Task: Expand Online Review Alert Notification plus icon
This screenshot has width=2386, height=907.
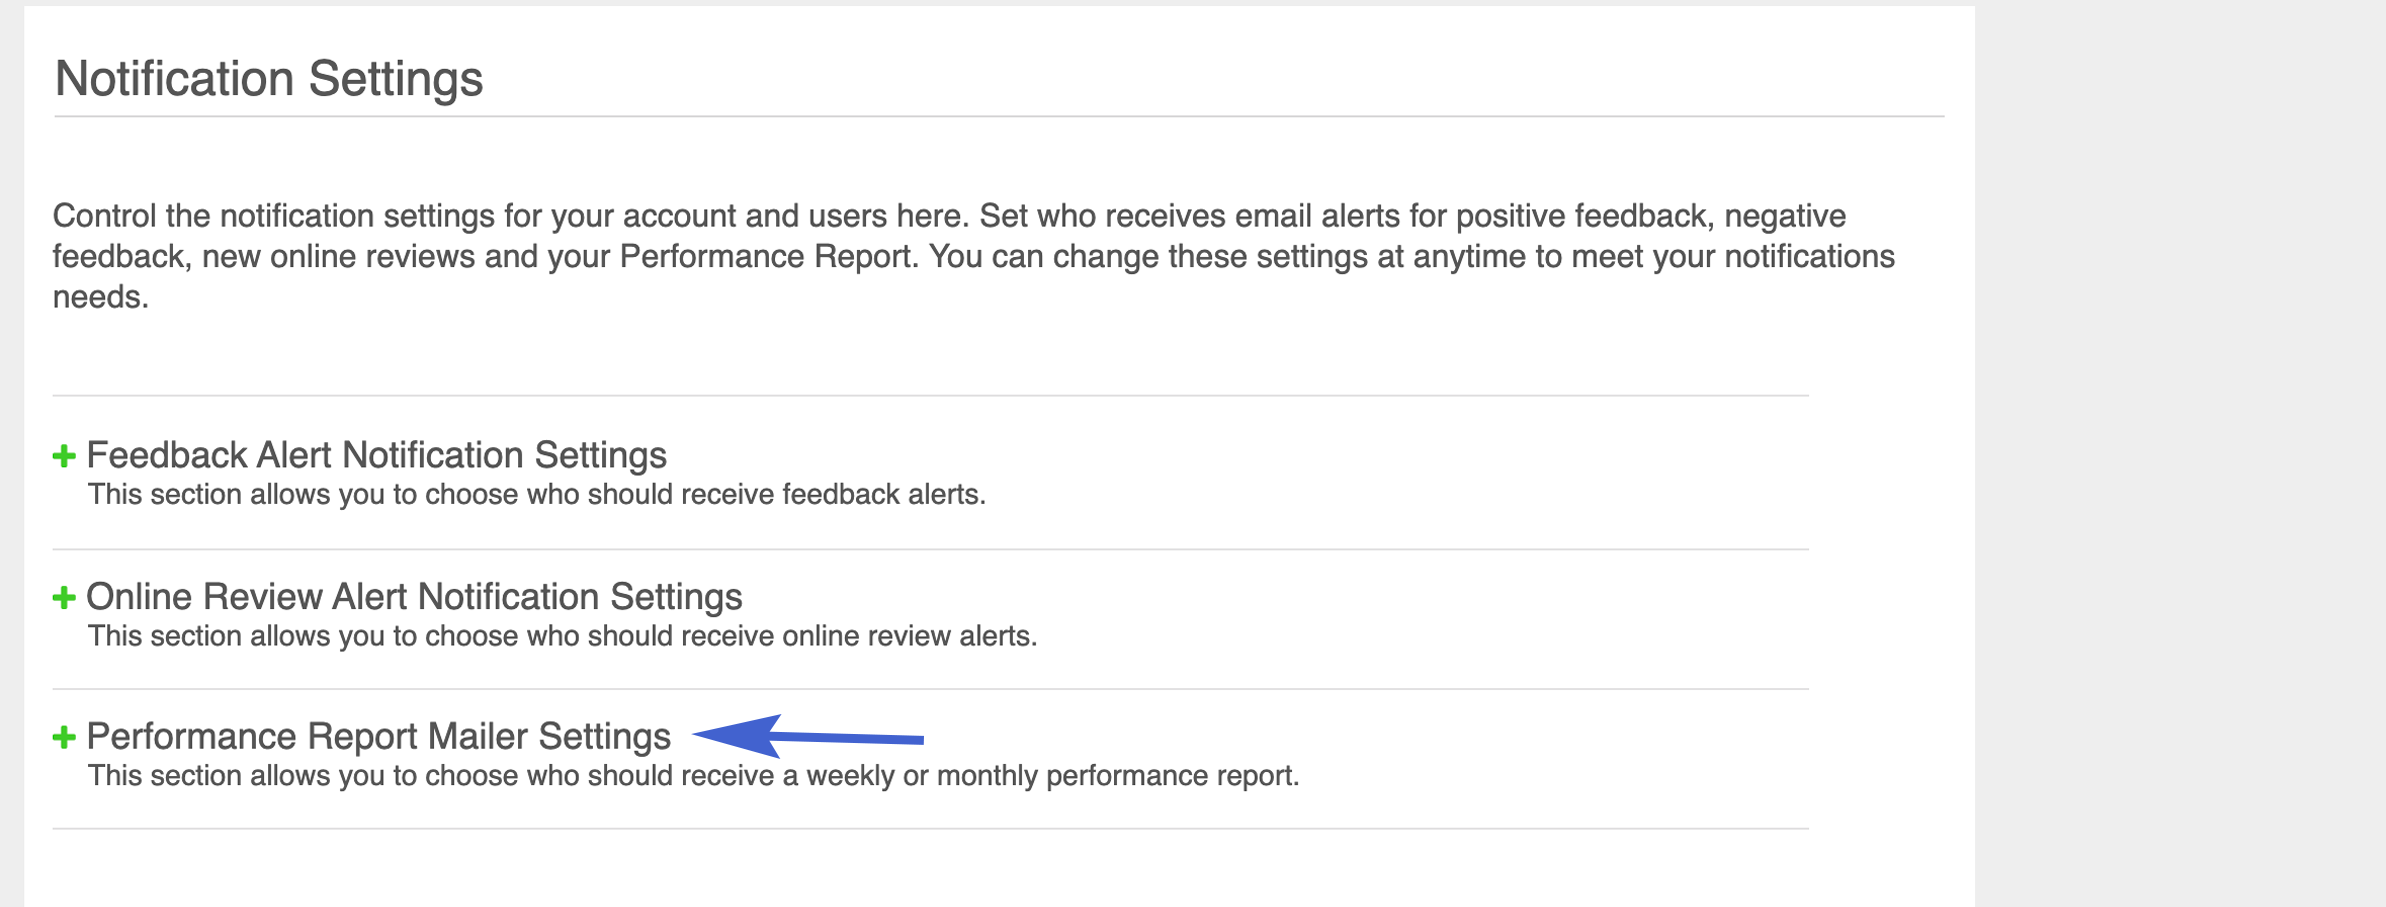Action: pyautogui.click(x=64, y=598)
